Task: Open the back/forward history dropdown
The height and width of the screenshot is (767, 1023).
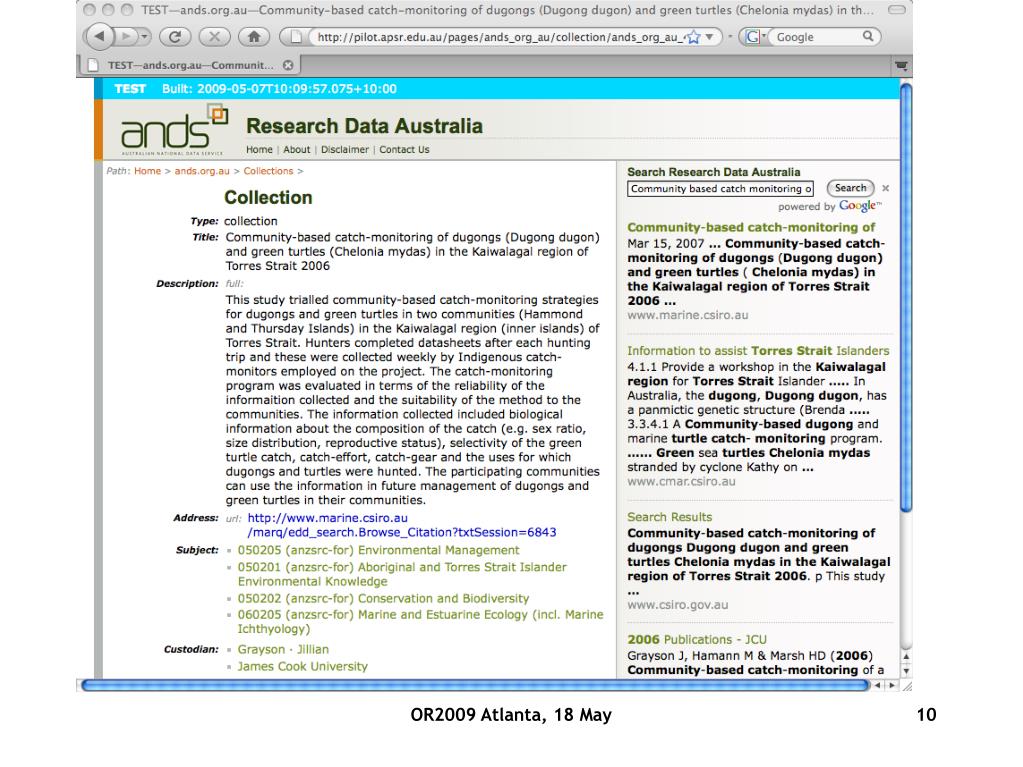Action: point(145,37)
